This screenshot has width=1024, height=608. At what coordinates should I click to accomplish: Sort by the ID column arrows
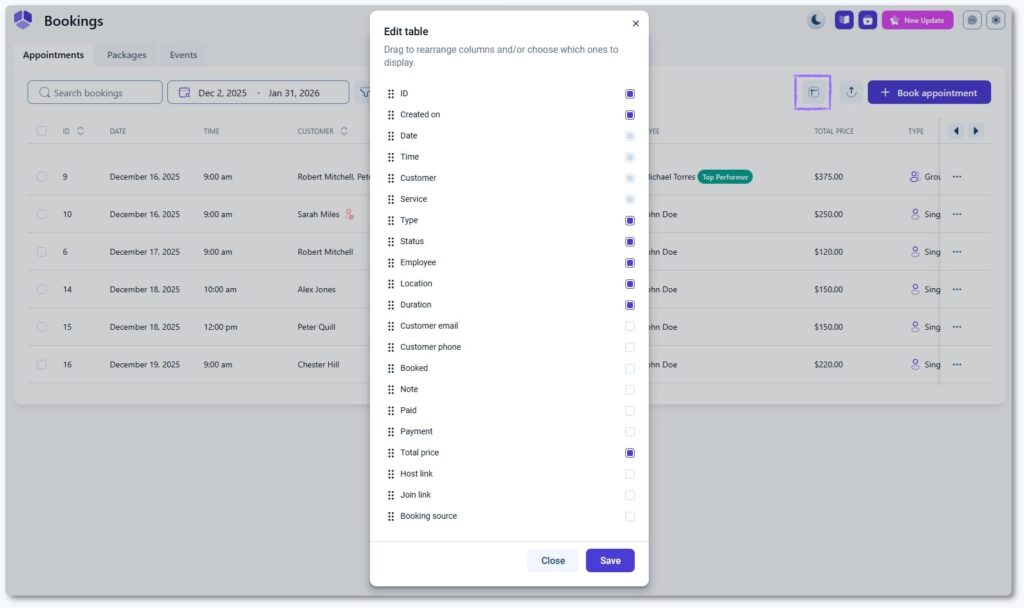80,131
